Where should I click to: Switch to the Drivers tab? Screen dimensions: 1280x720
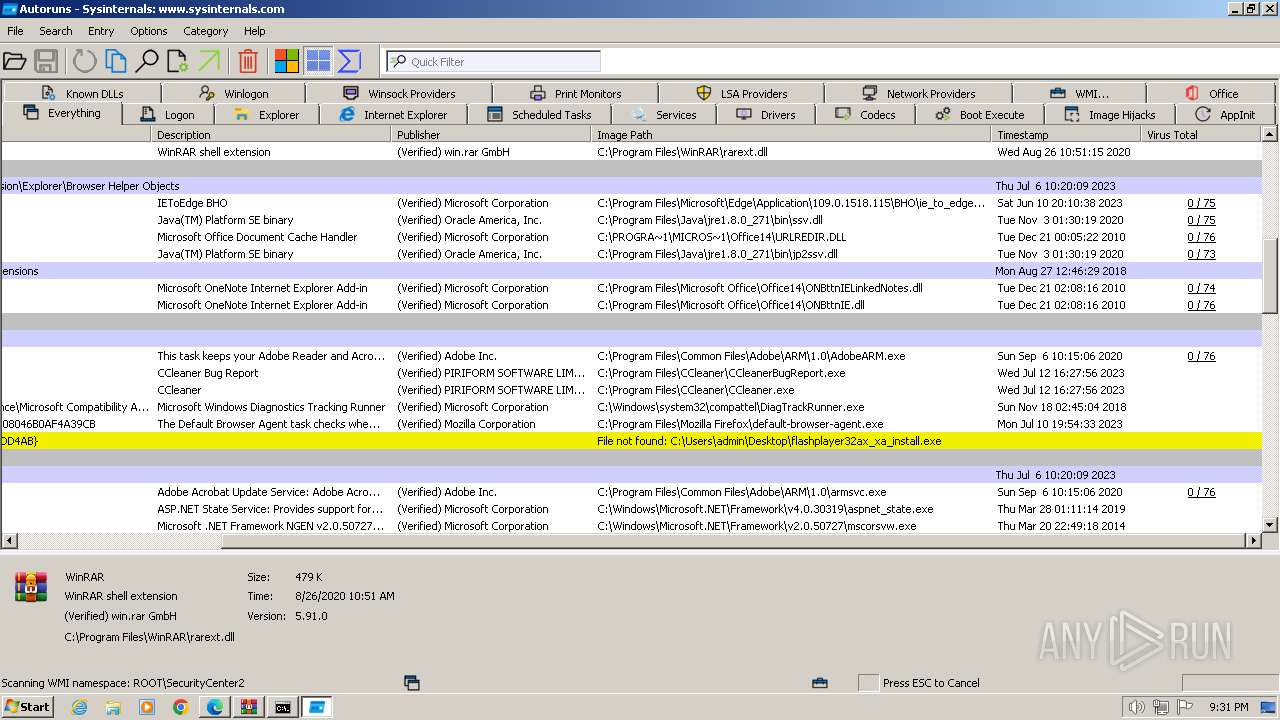click(766, 114)
